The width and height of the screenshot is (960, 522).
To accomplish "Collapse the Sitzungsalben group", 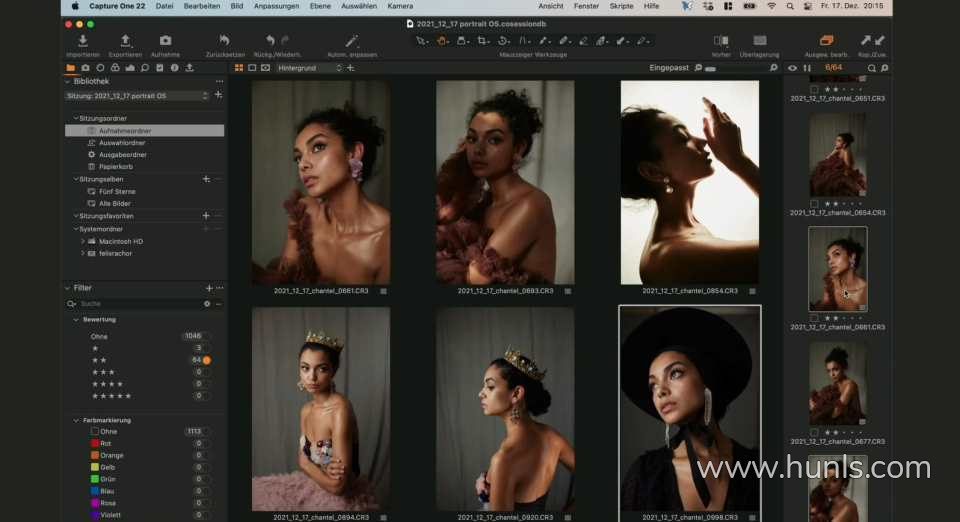I will (75, 179).
